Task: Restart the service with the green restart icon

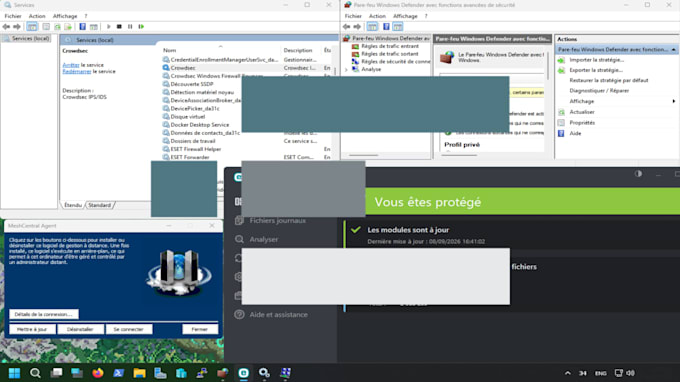Action: 141,26
